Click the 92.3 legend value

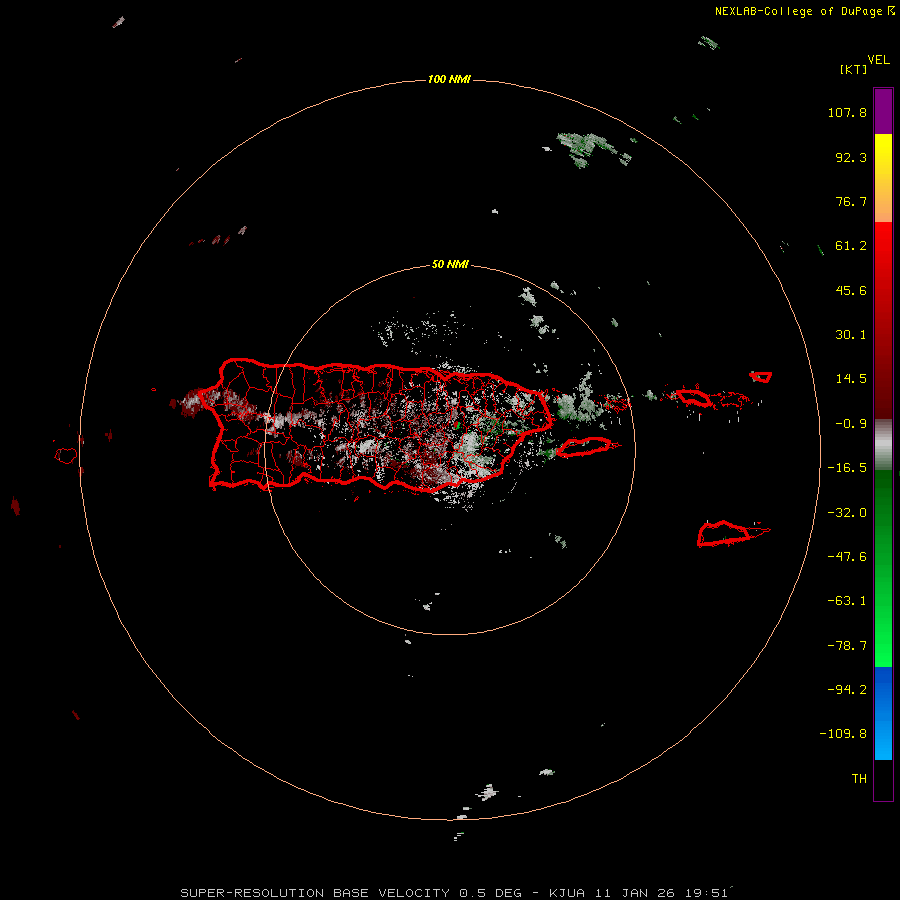(x=851, y=157)
